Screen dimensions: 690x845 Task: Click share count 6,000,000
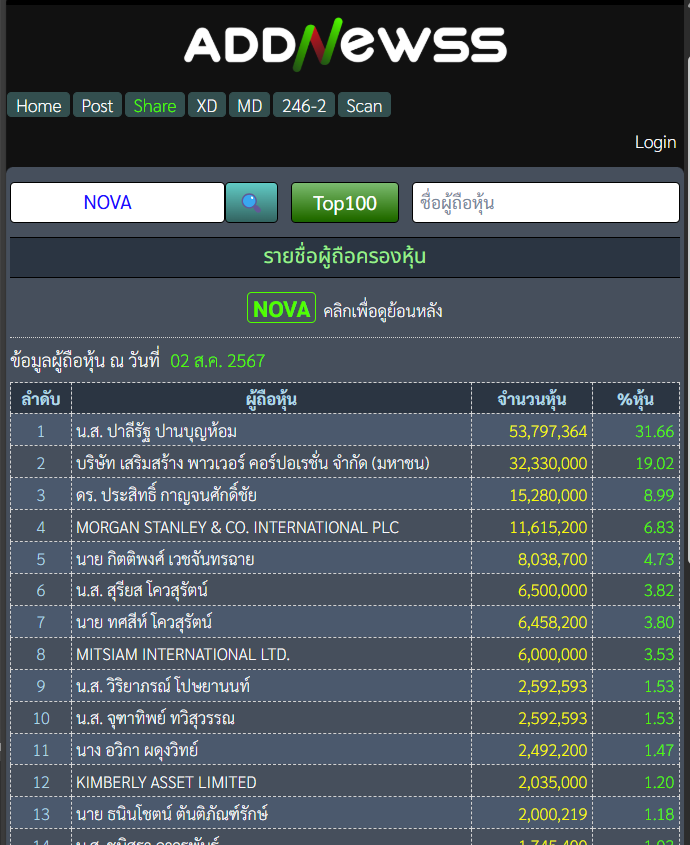coord(553,654)
